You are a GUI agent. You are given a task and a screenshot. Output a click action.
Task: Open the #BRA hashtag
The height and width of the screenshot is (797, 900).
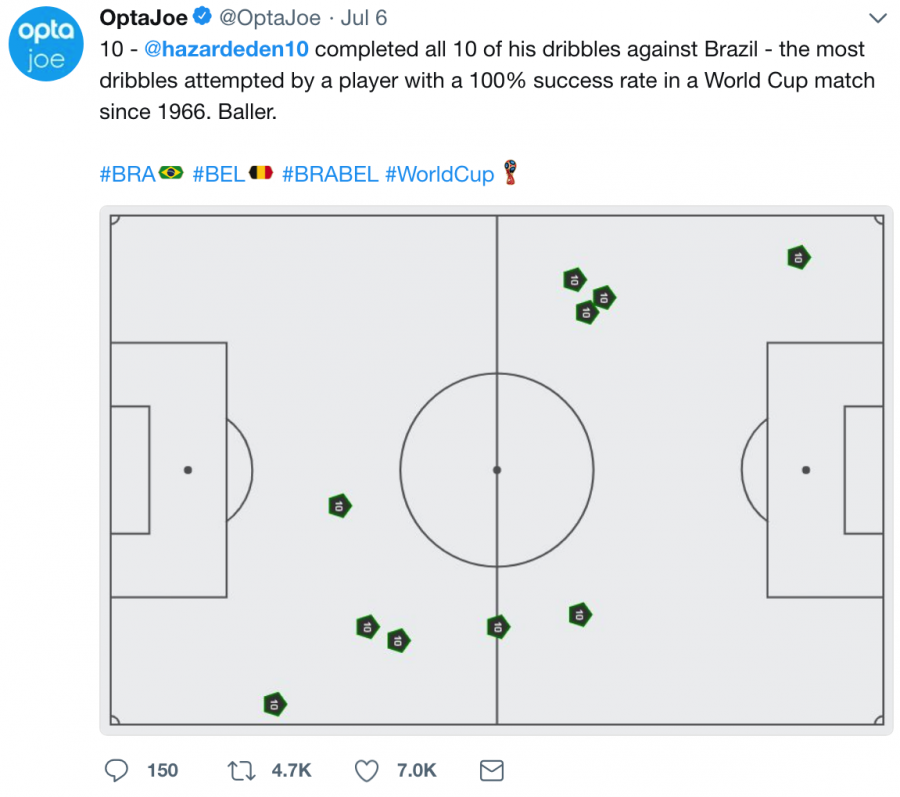tap(128, 174)
